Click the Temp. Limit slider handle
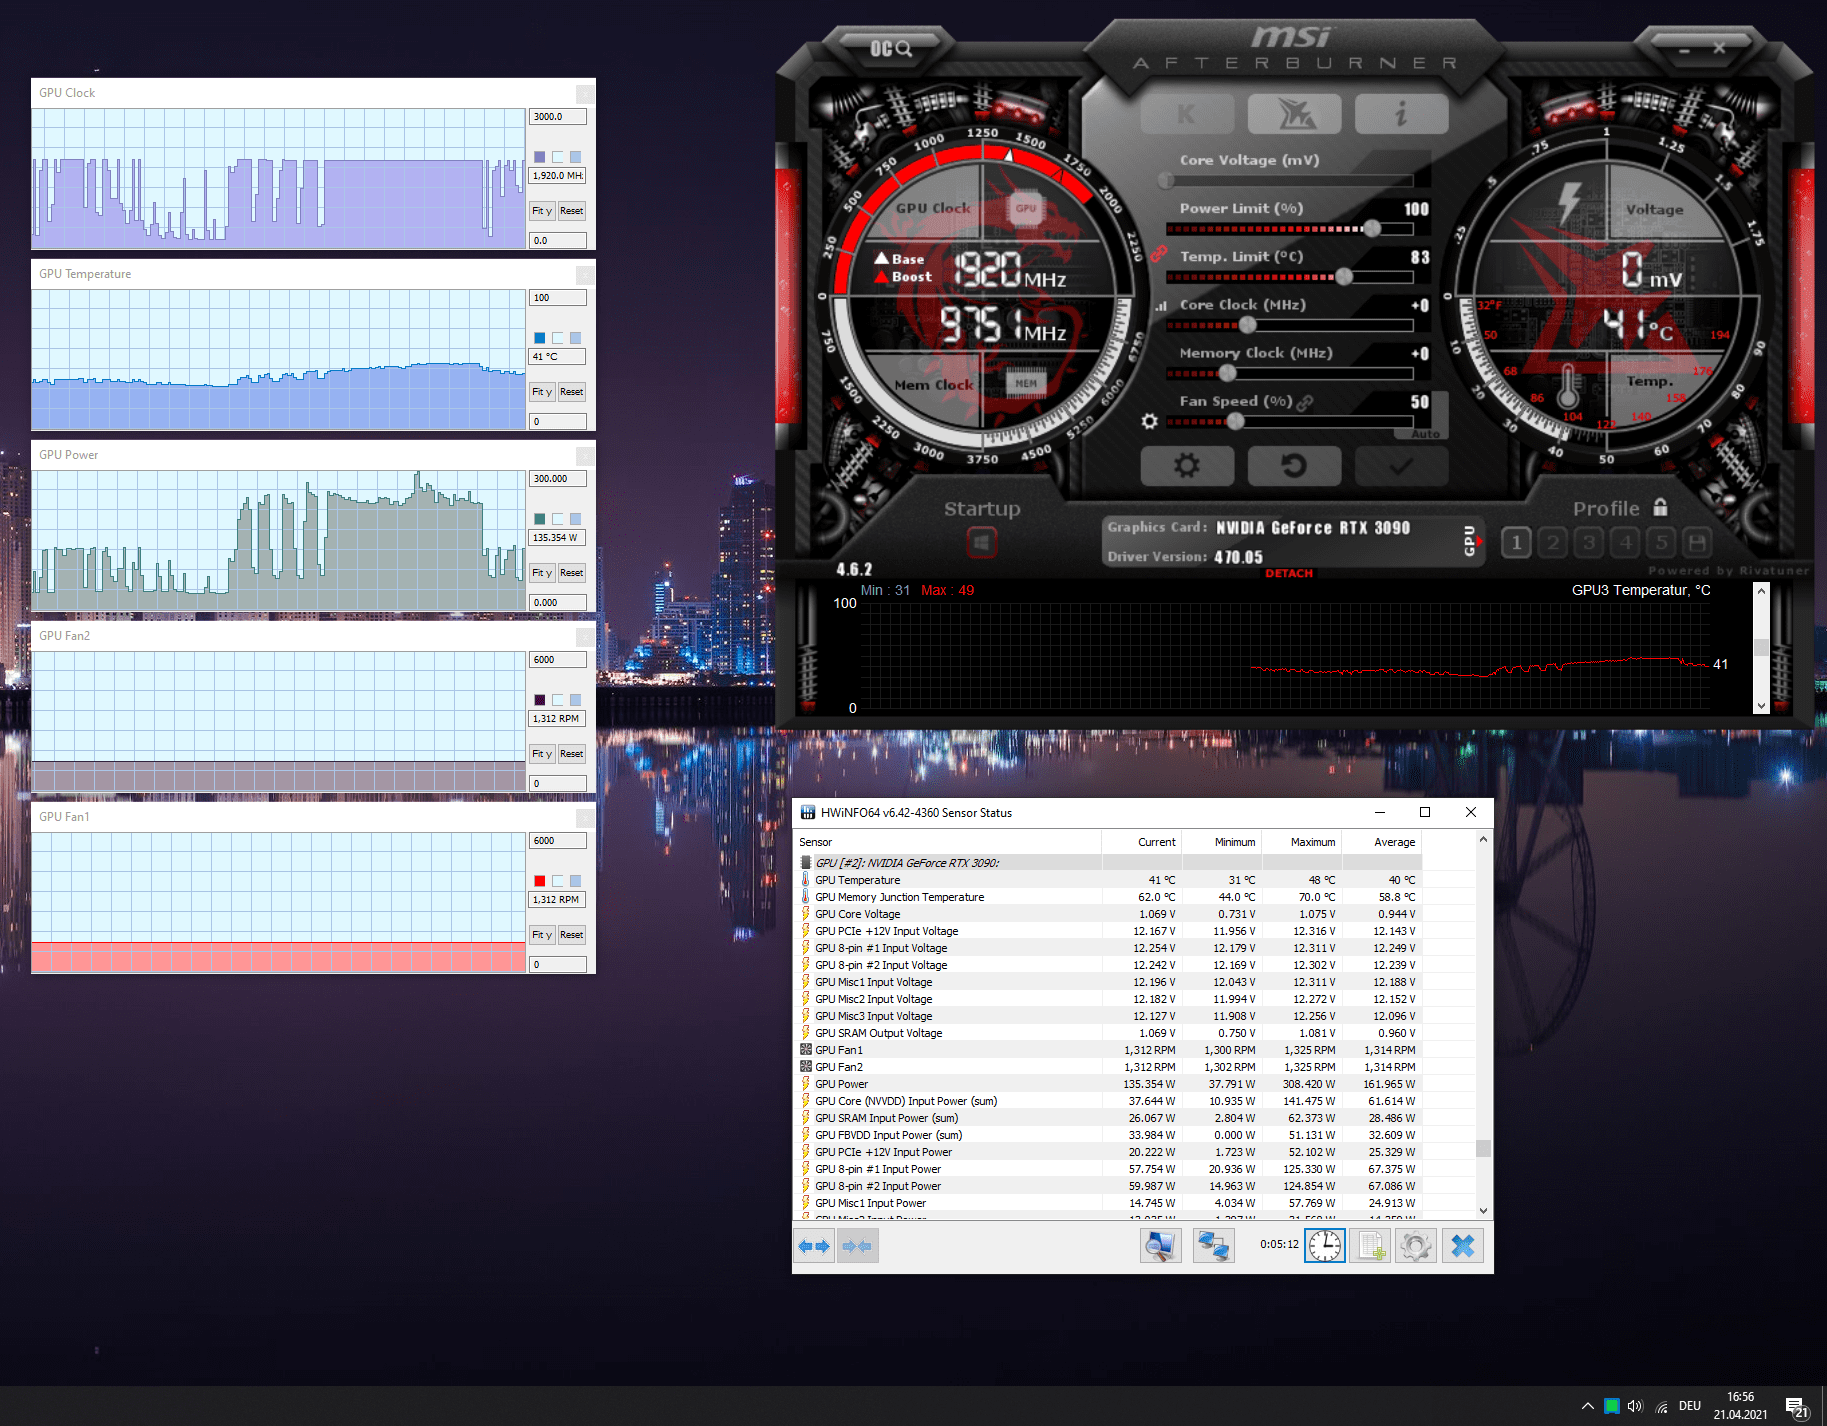The image size is (1827, 1426). pos(1344,276)
